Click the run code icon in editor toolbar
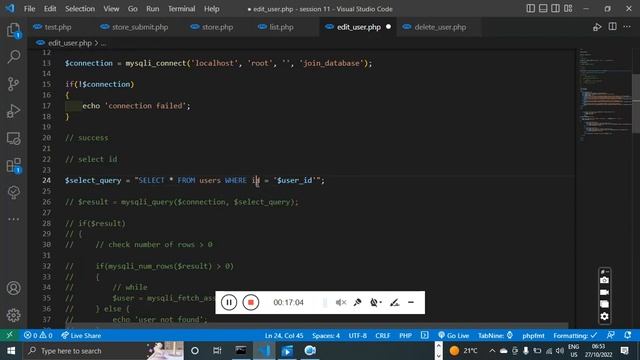This screenshot has height=360, width=640. pyautogui.click(x=597, y=27)
